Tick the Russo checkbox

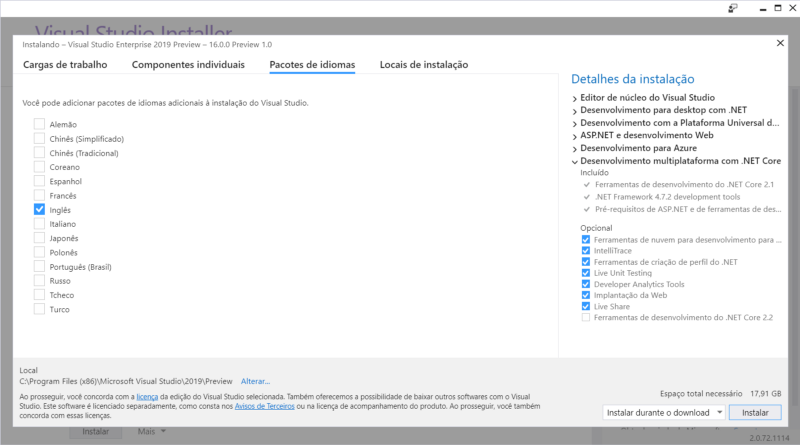(39, 281)
